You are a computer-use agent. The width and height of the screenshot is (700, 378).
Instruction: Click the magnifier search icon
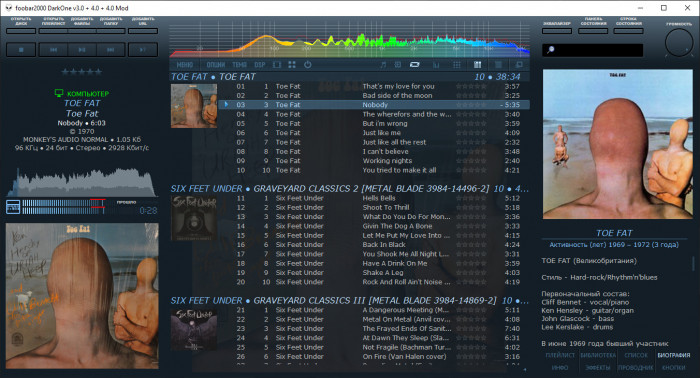[550, 50]
